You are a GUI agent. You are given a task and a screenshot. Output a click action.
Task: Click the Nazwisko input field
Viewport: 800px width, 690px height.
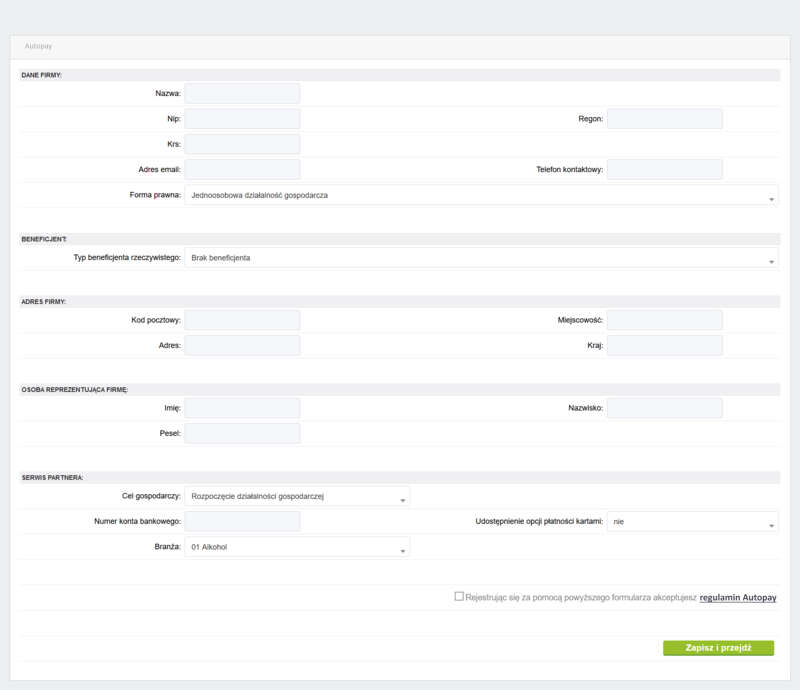(664, 408)
